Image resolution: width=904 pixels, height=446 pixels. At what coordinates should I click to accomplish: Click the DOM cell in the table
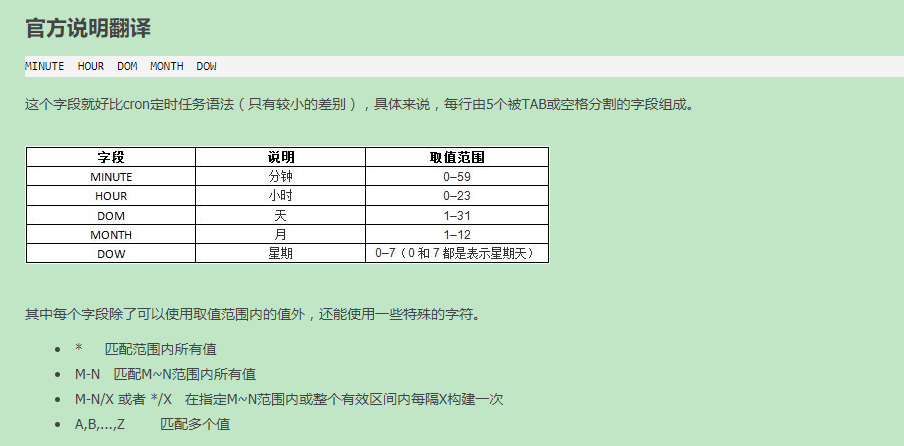[111, 215]
